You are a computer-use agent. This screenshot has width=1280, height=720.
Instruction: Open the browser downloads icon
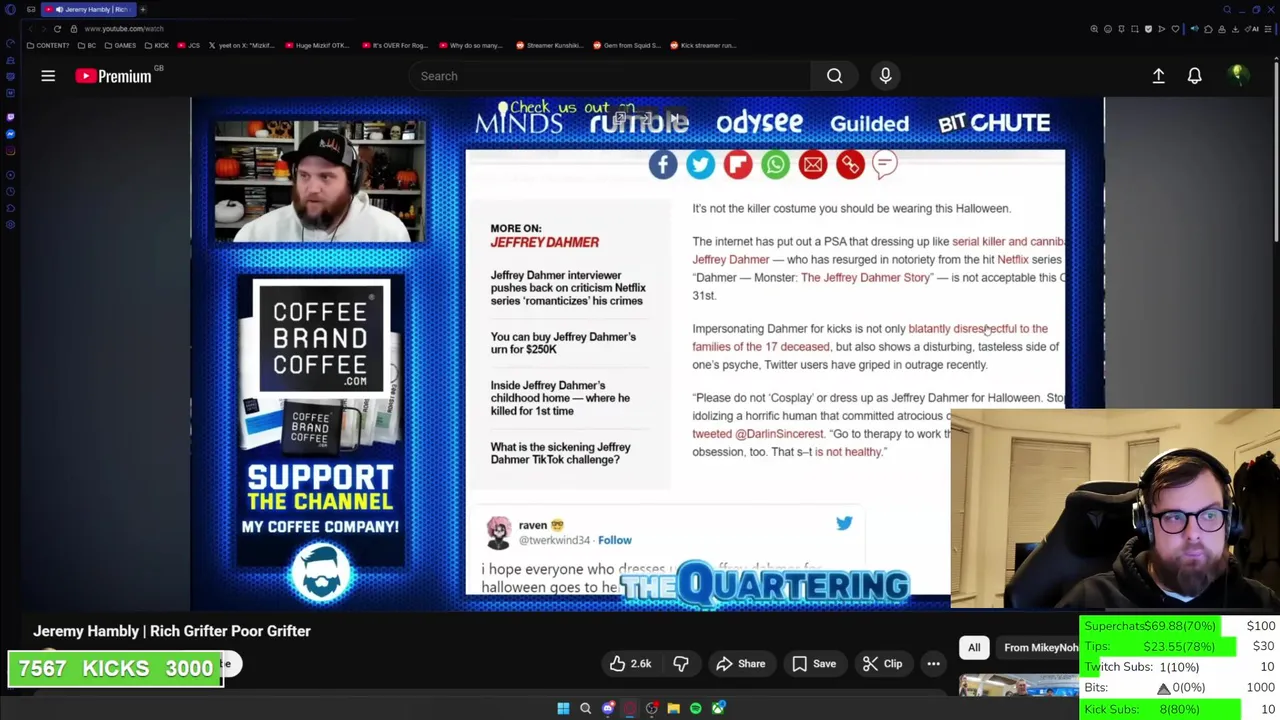tap(1235, 29)
